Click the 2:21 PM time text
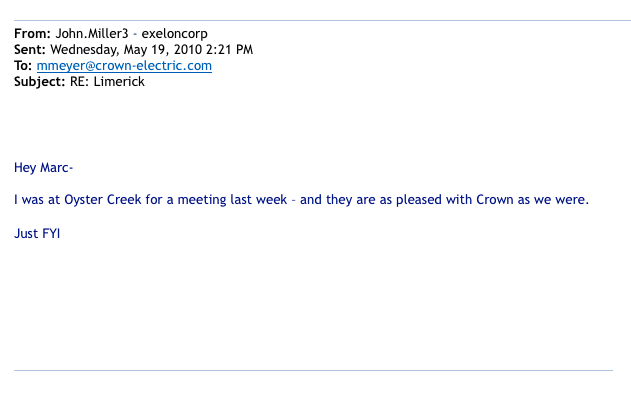The width and height of the screenshot is (631, 400). point(229,49)
